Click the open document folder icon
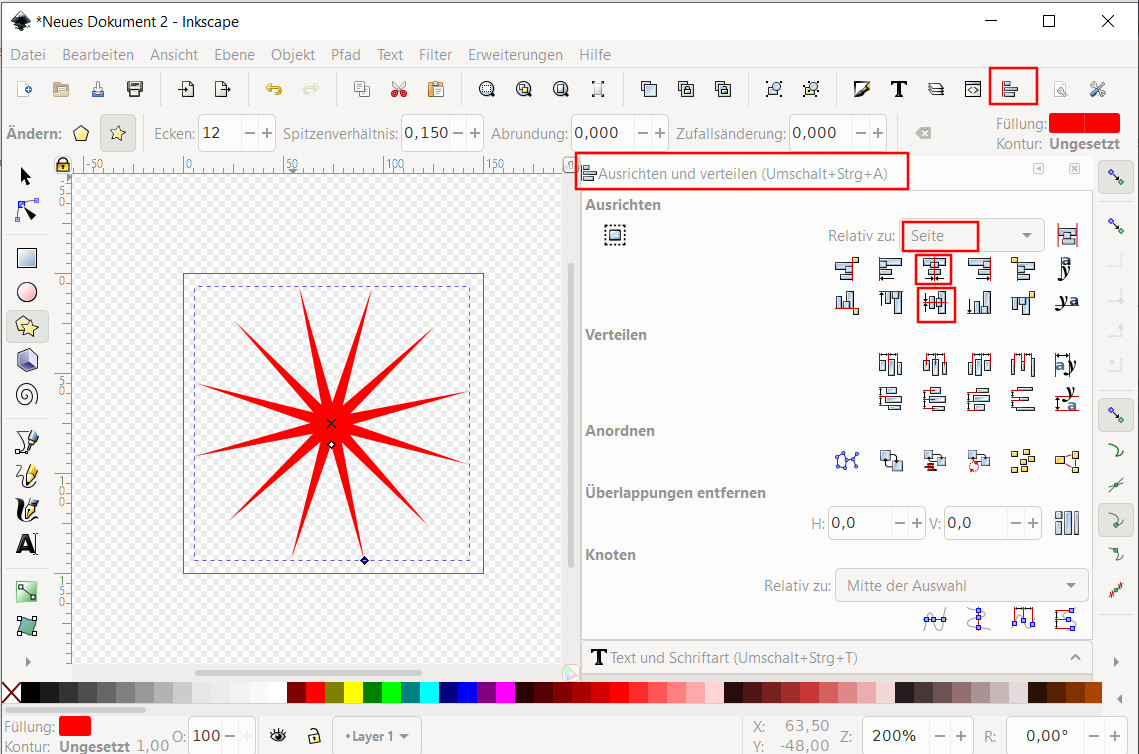 pos(61,89)
